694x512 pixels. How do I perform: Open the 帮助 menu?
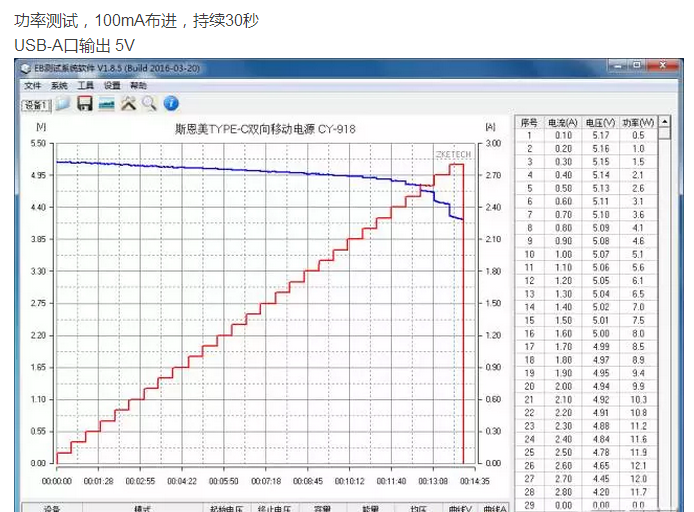(138, 86)
